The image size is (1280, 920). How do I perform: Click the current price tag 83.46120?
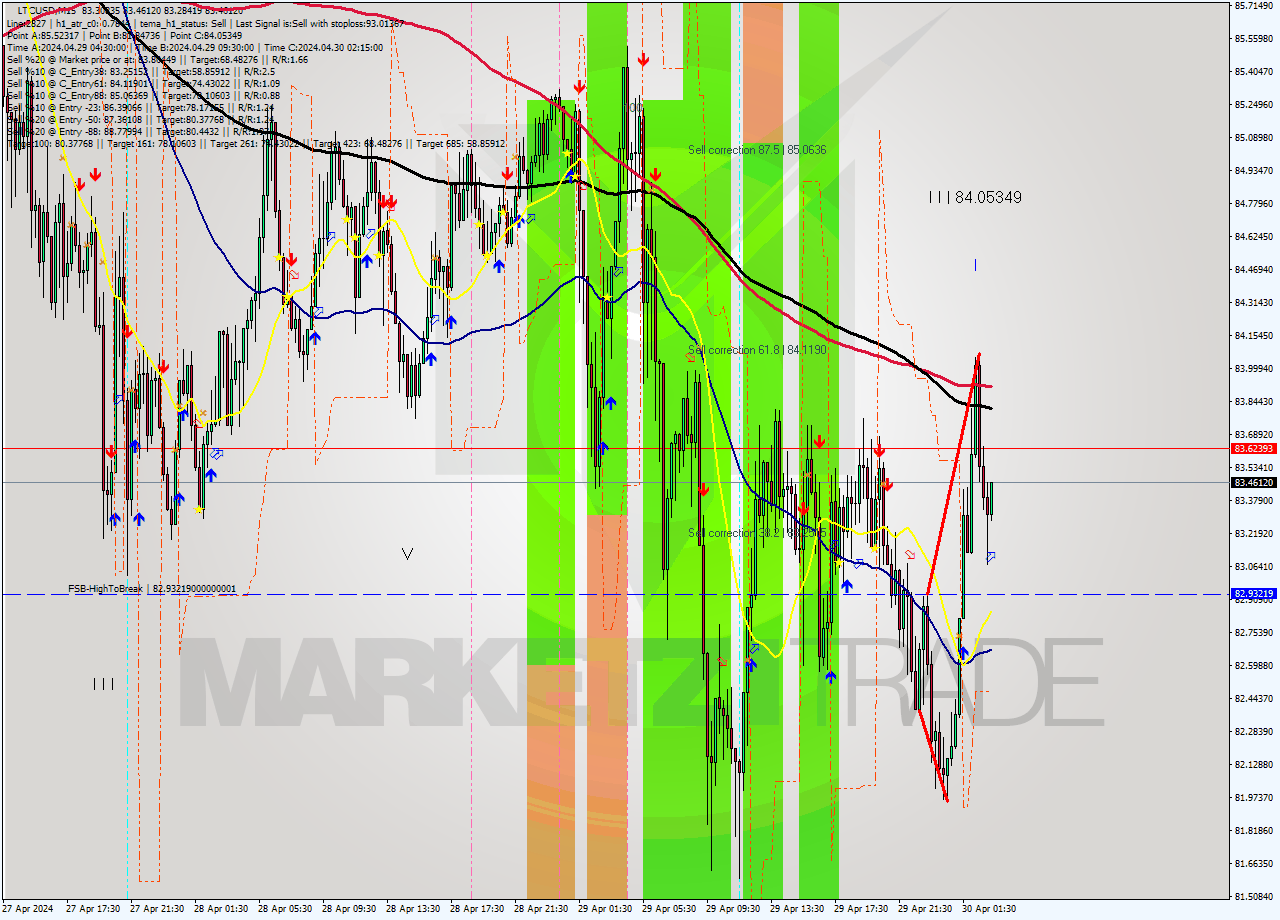coord(1254,483)
